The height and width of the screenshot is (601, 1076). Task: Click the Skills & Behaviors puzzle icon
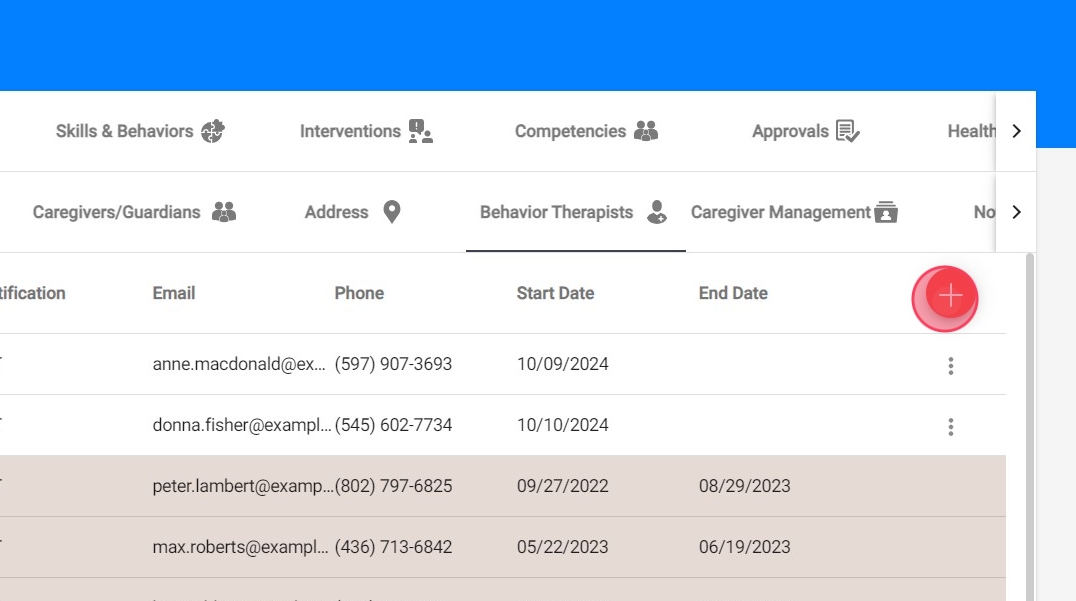coord(213,131)
